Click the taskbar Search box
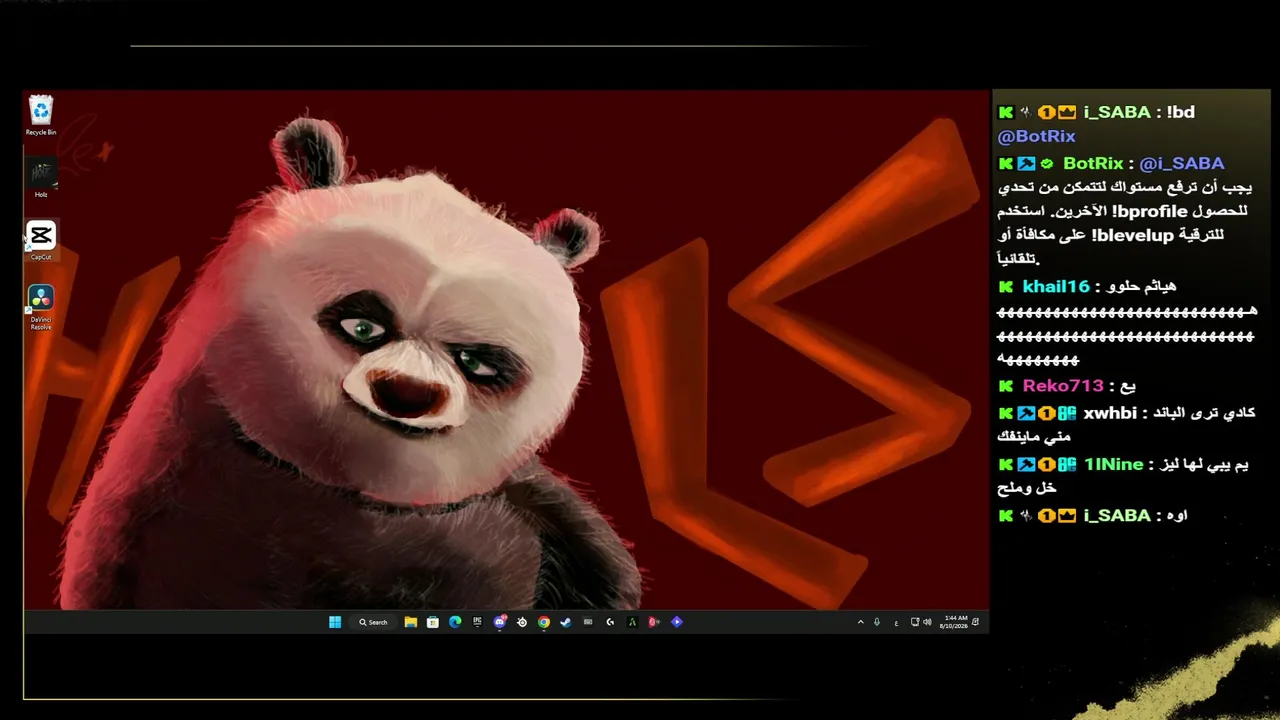 click(x=374, y=622)
